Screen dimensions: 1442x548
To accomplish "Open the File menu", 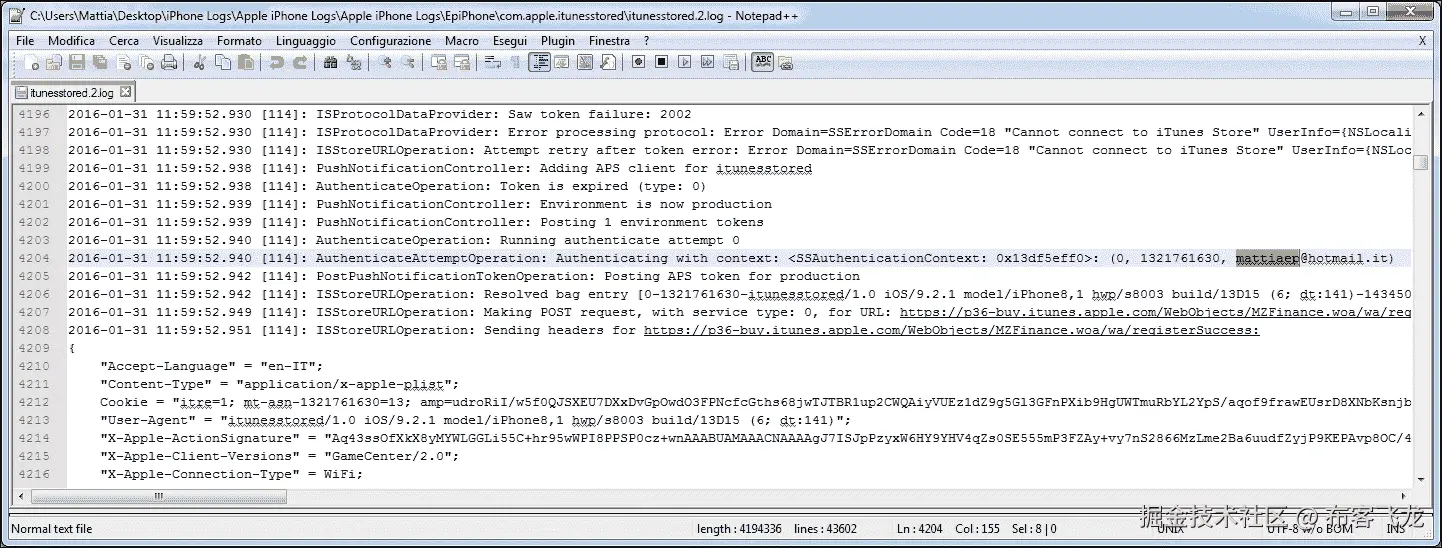I will (25, 41).
